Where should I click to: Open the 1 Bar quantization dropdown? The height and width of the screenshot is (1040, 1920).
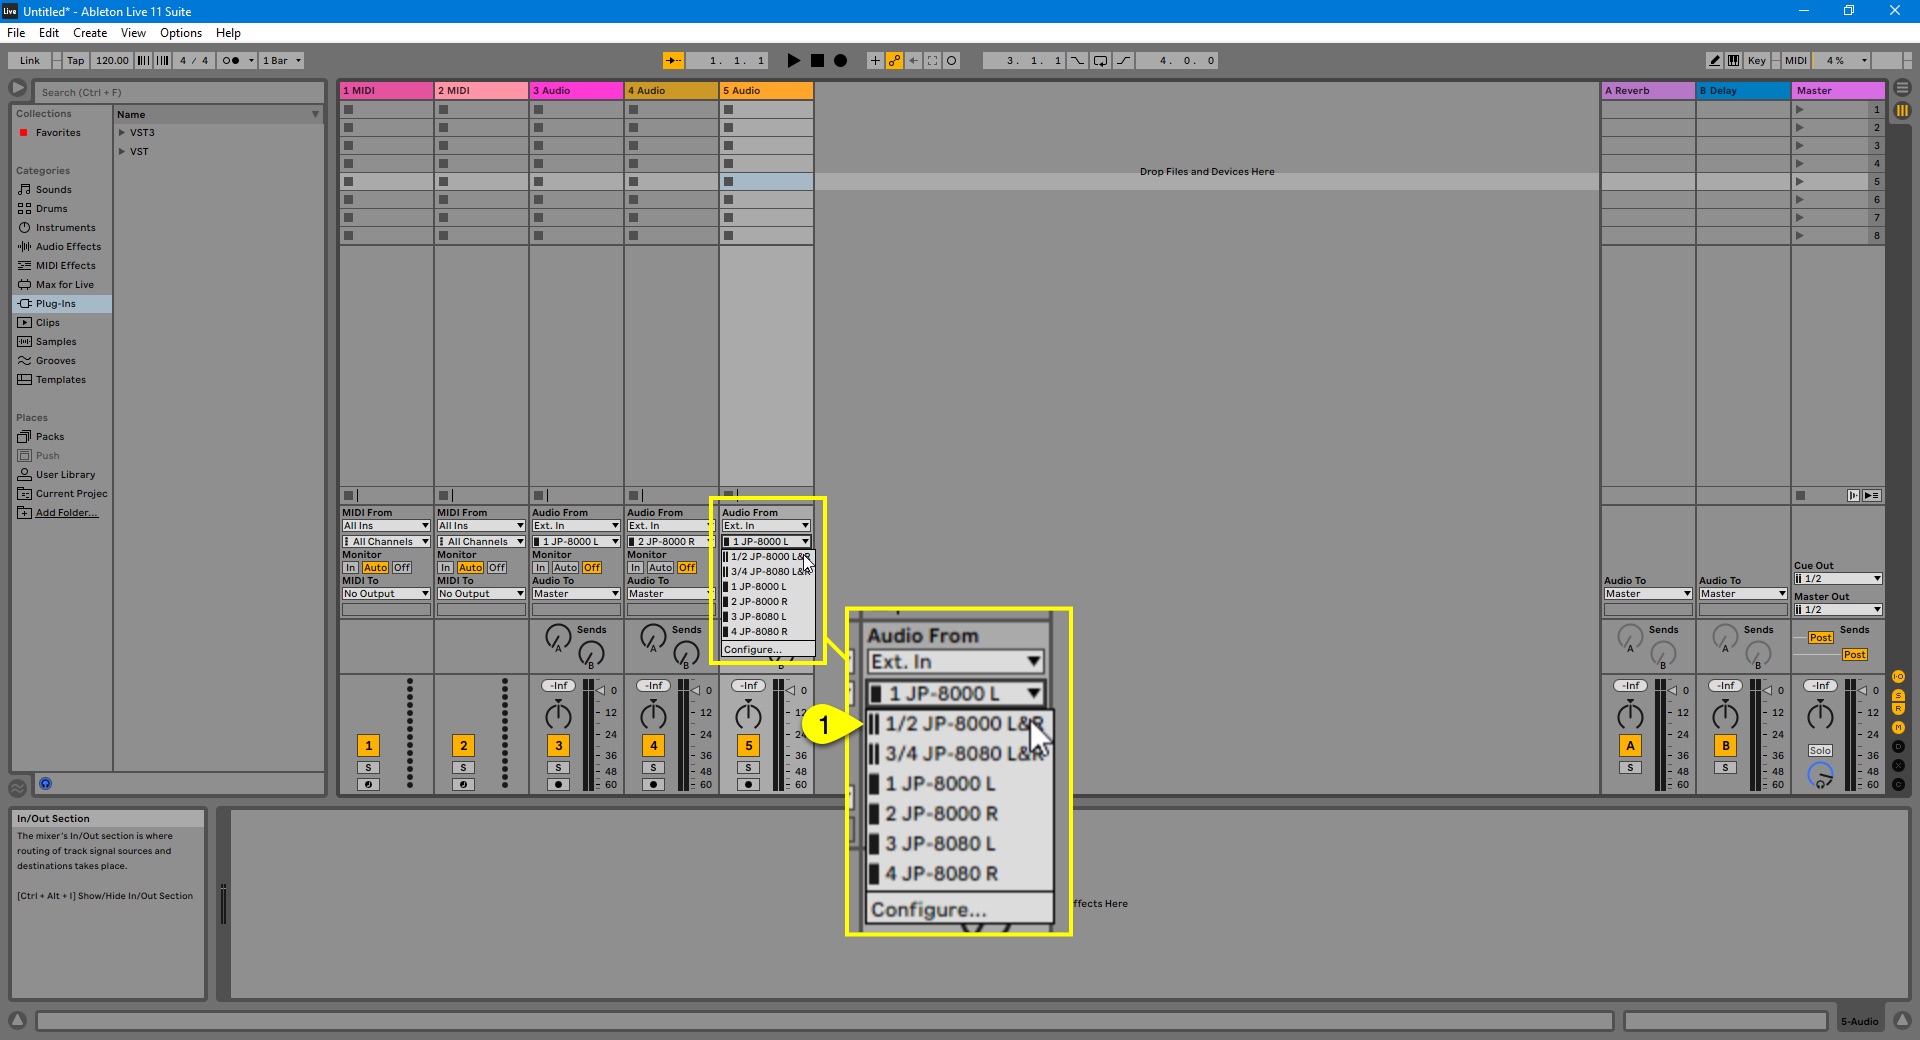pos(281,61)
